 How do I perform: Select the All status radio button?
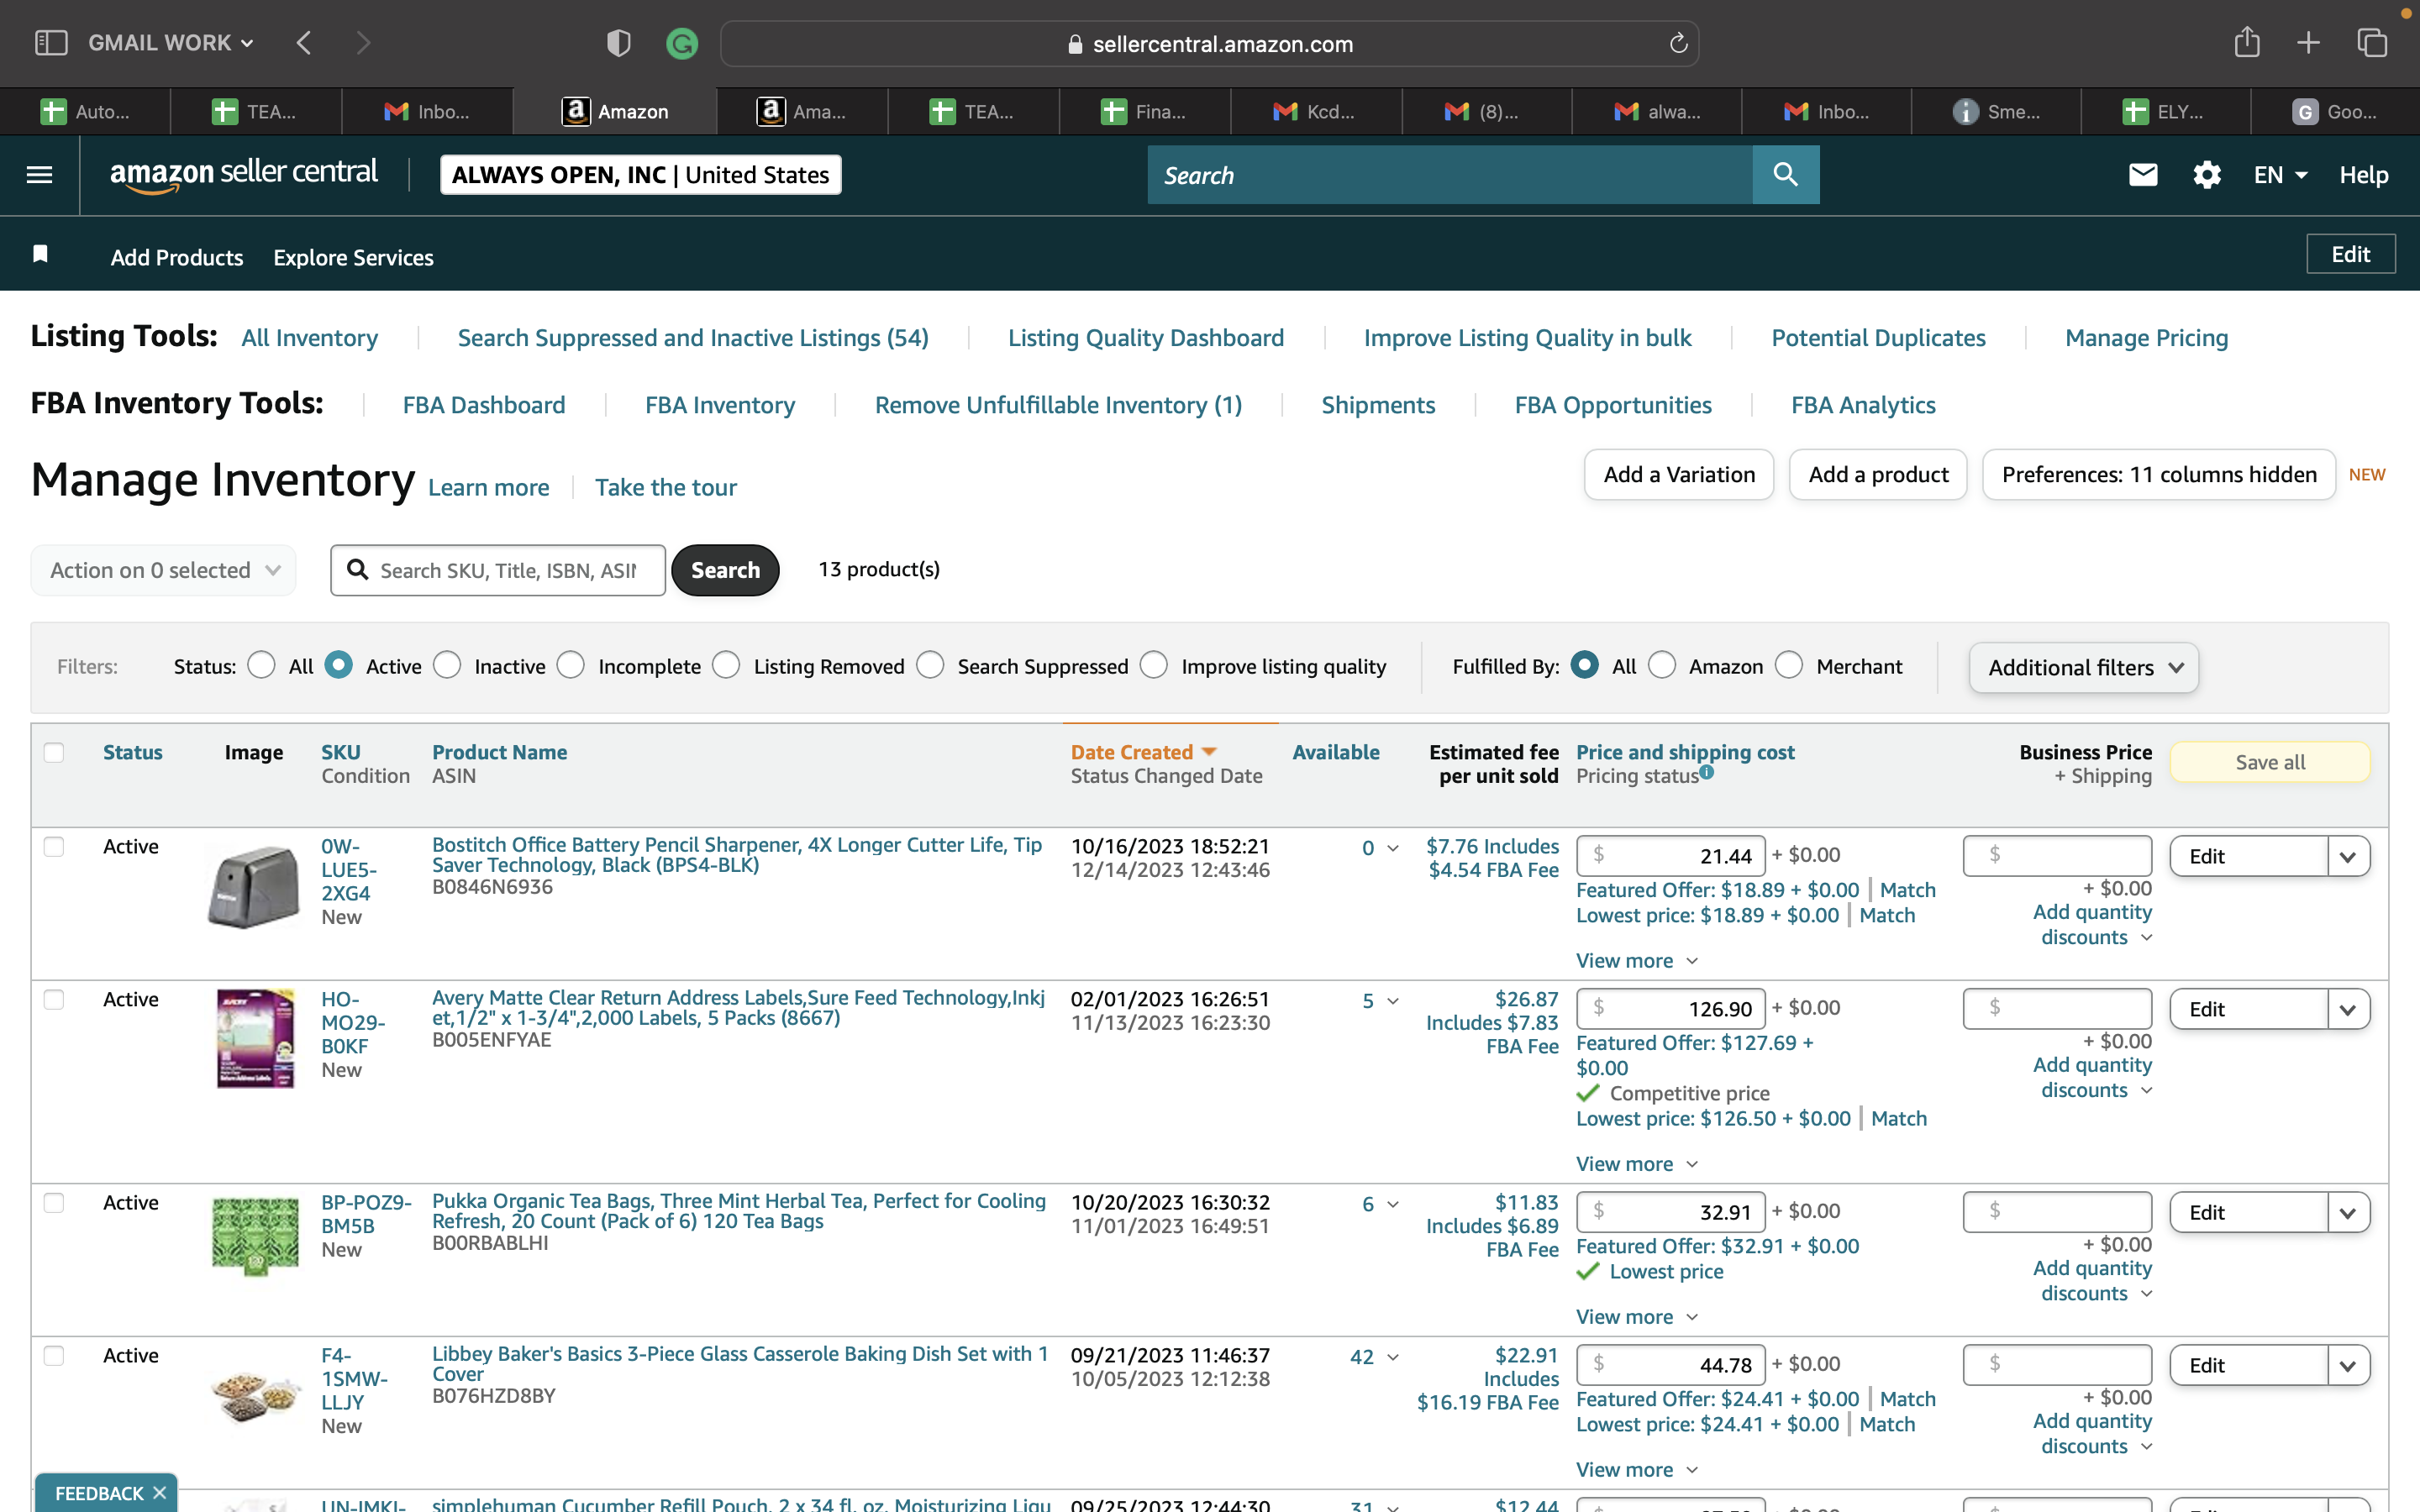(x=262, y=665)
